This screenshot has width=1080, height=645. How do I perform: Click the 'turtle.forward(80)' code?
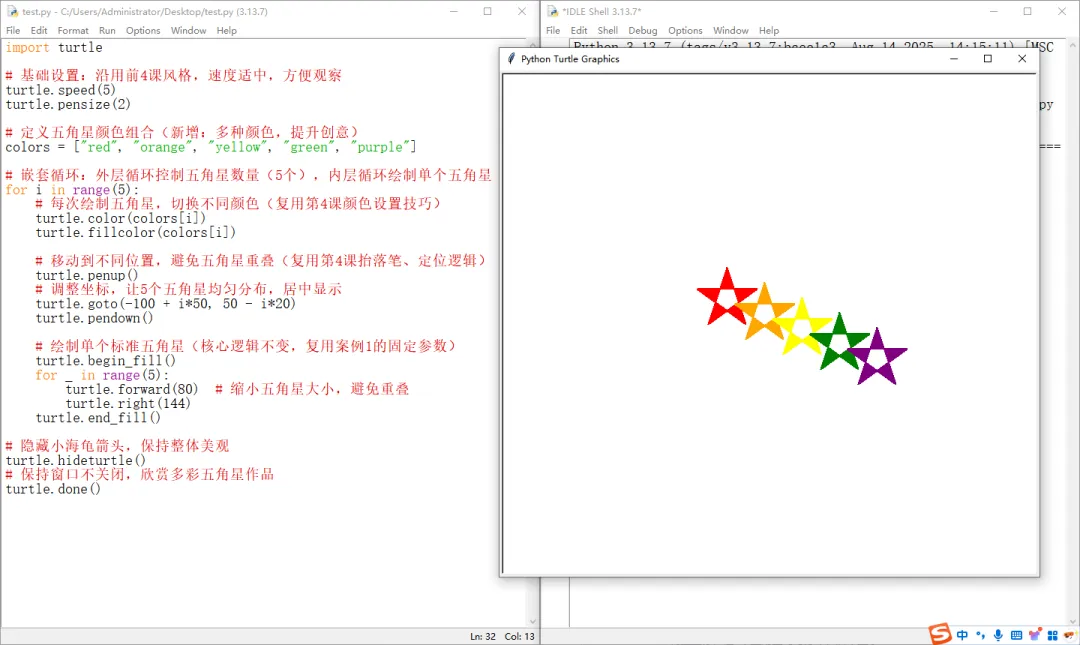tap(132, 389)
